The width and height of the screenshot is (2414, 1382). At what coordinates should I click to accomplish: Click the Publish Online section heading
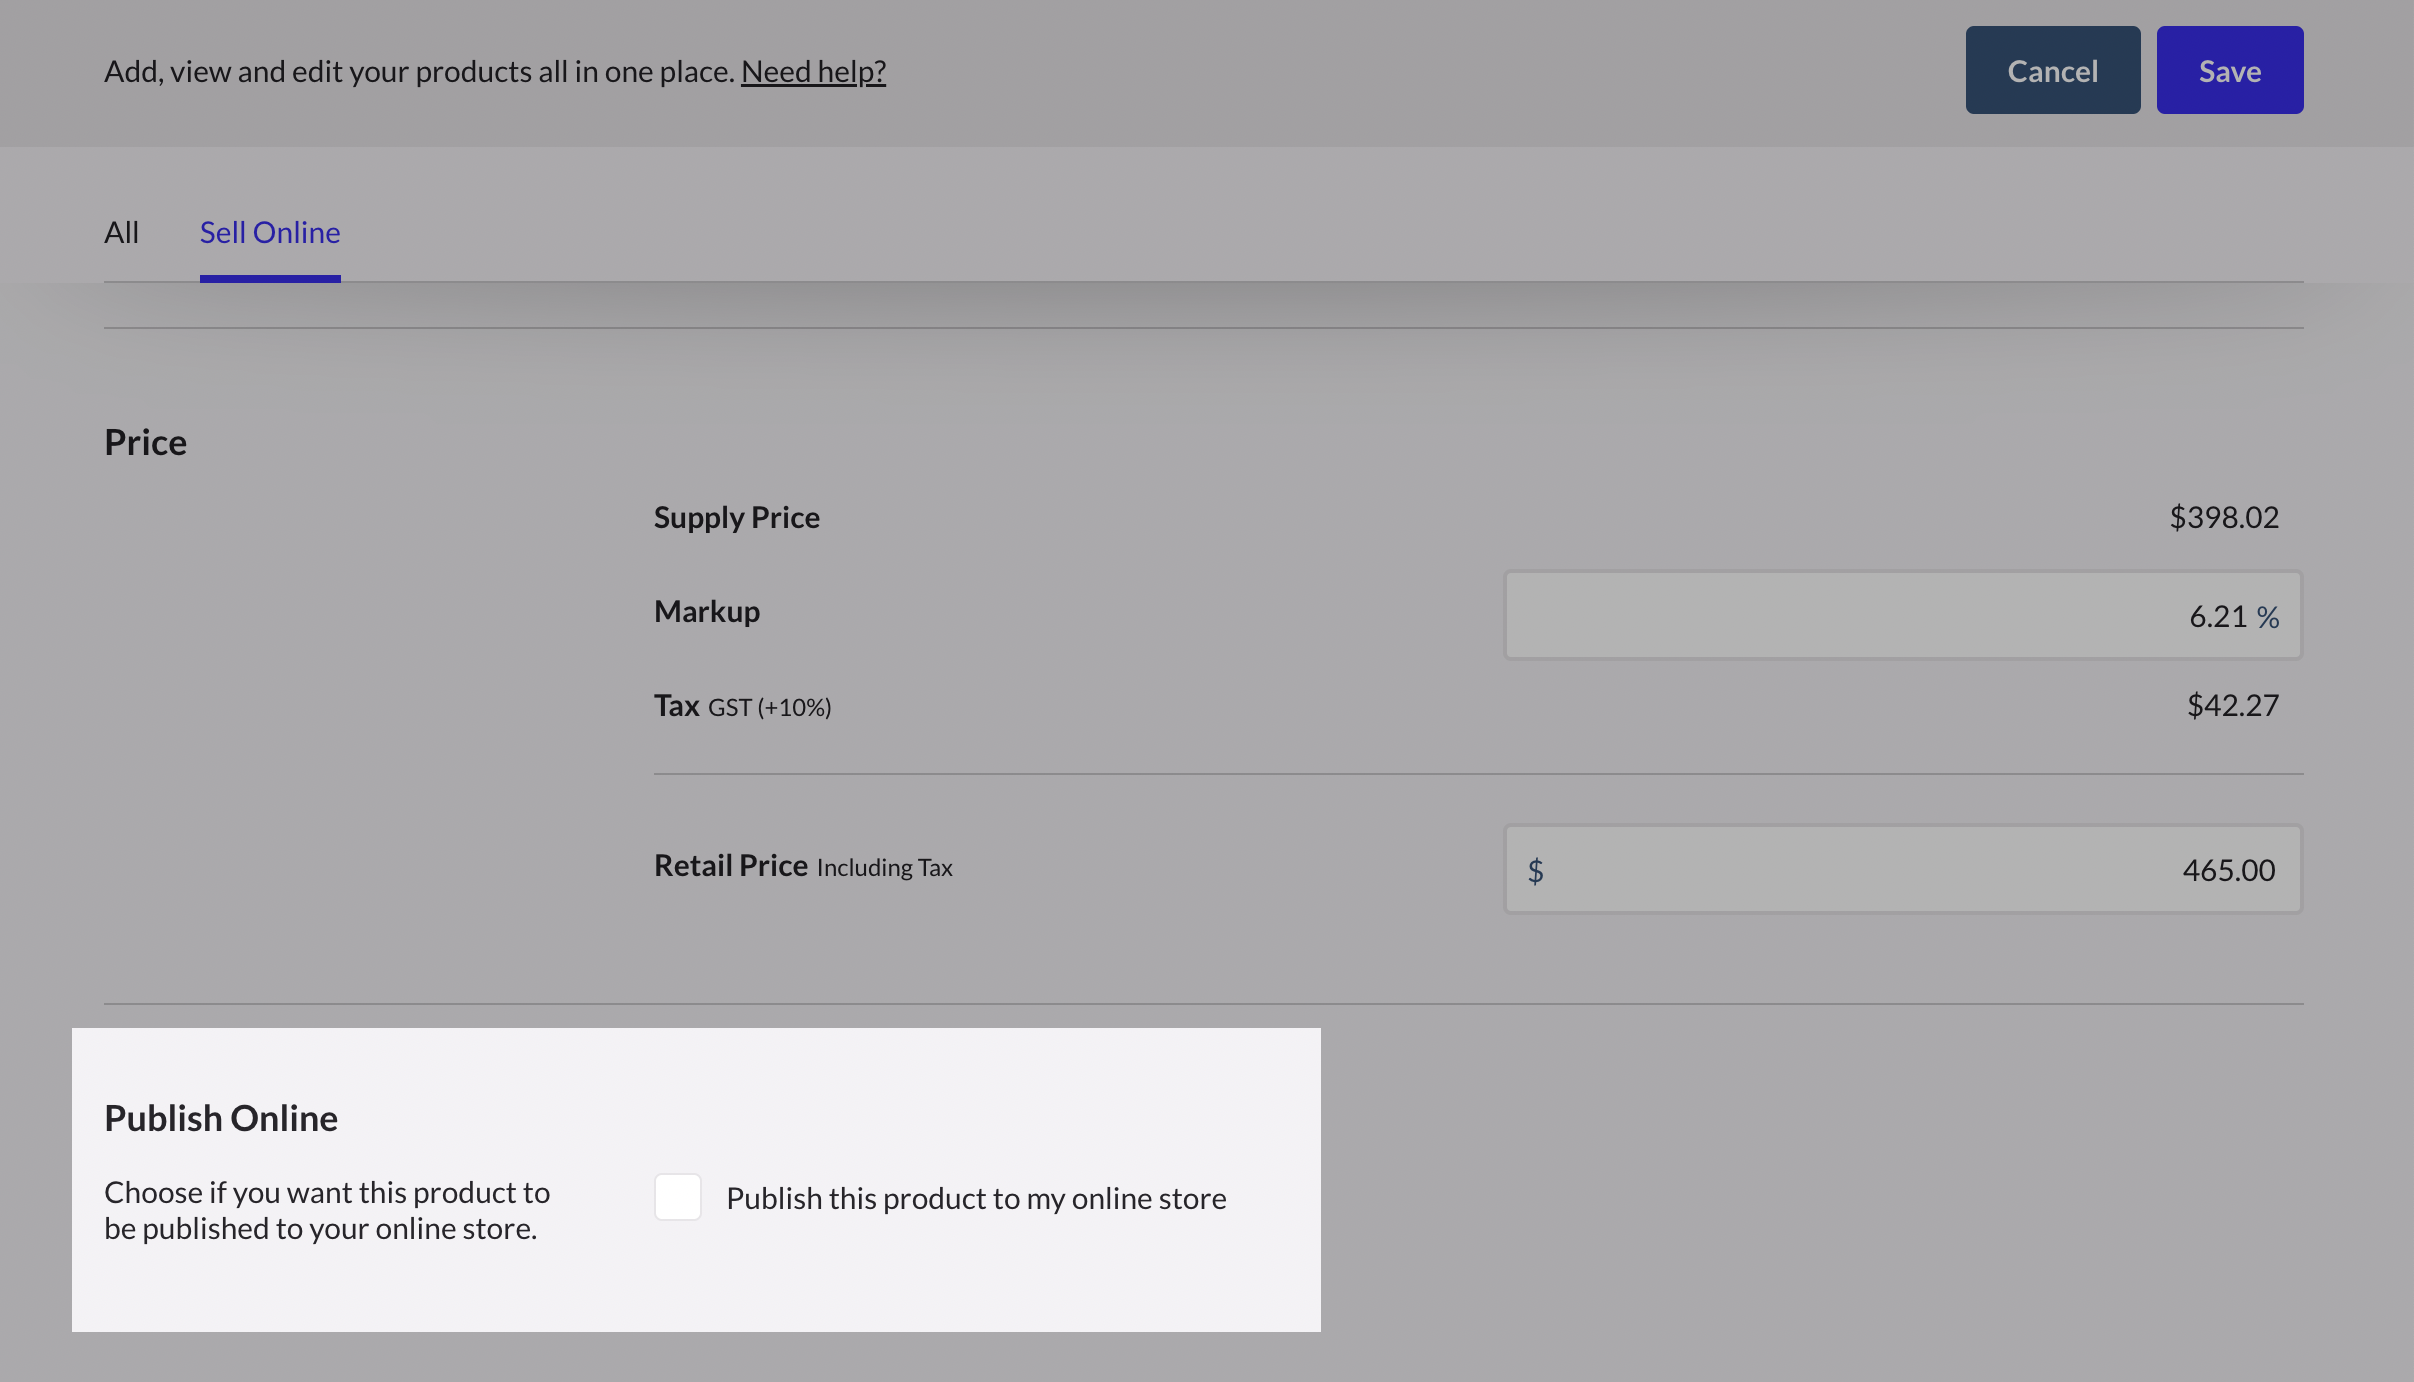(221, 1118)
